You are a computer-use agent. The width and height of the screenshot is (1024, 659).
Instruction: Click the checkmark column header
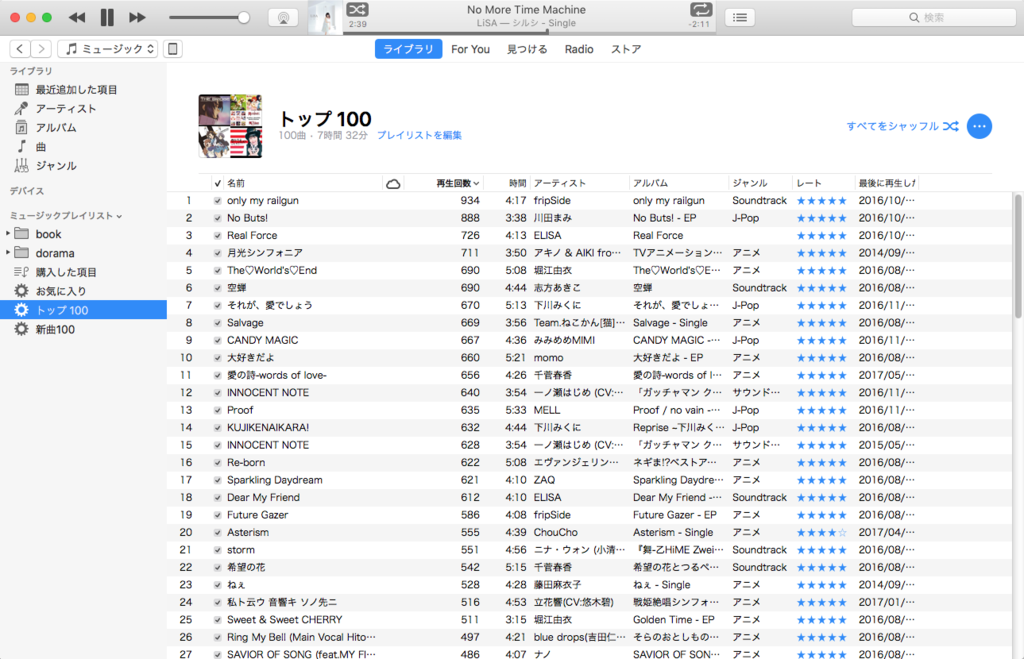tap(217, 183)
